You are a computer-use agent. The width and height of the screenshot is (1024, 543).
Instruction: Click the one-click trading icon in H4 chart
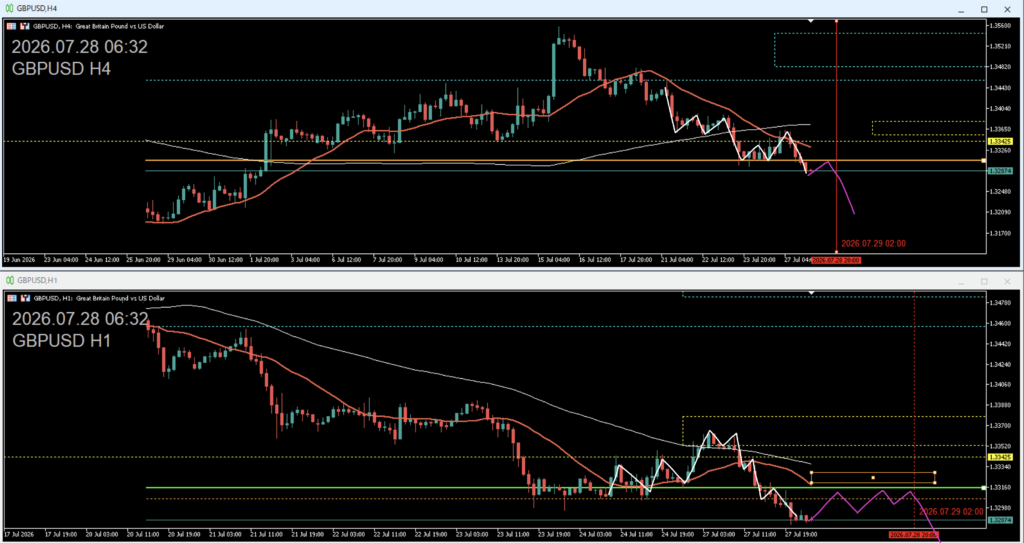click(x=25, y=26)
